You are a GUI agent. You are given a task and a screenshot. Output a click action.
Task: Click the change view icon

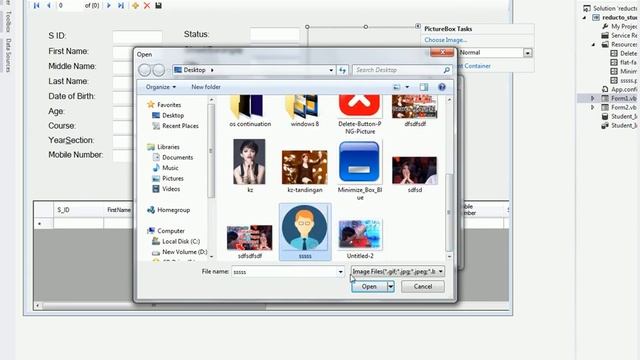pos(397,87)
